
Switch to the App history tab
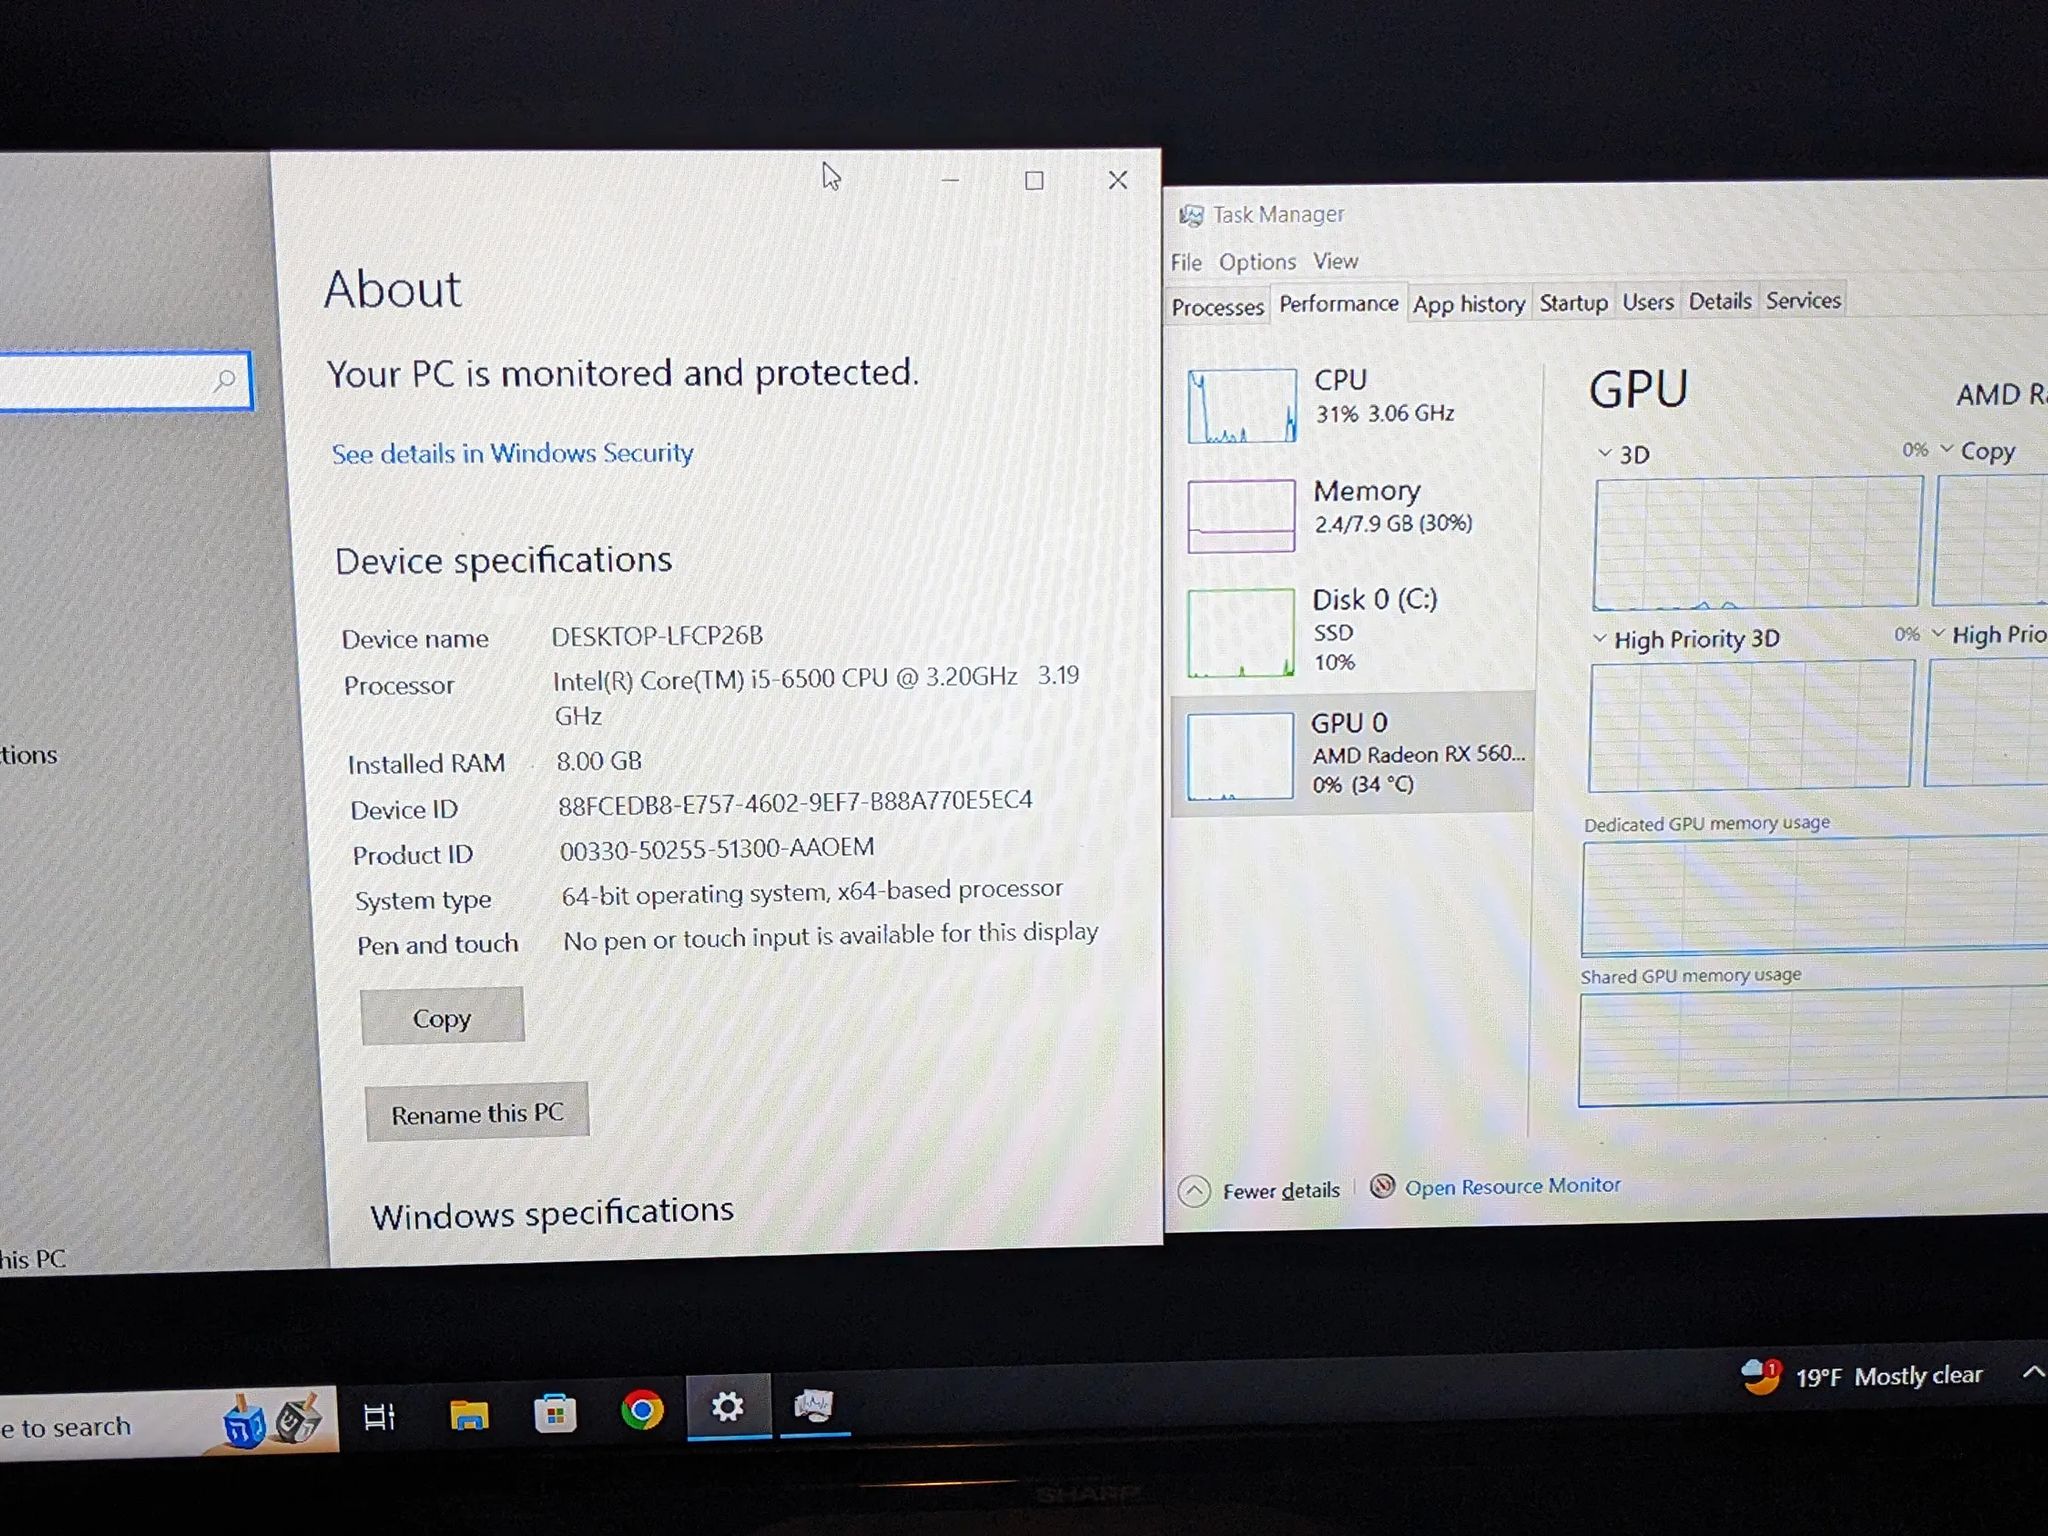[x=1469, y=304]
